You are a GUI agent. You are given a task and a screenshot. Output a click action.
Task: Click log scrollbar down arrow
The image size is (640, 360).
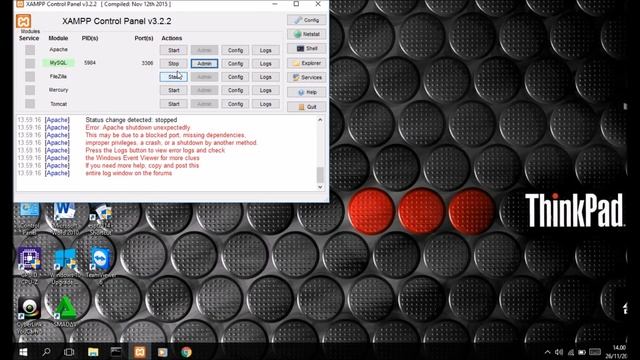[x=320, y=187]
